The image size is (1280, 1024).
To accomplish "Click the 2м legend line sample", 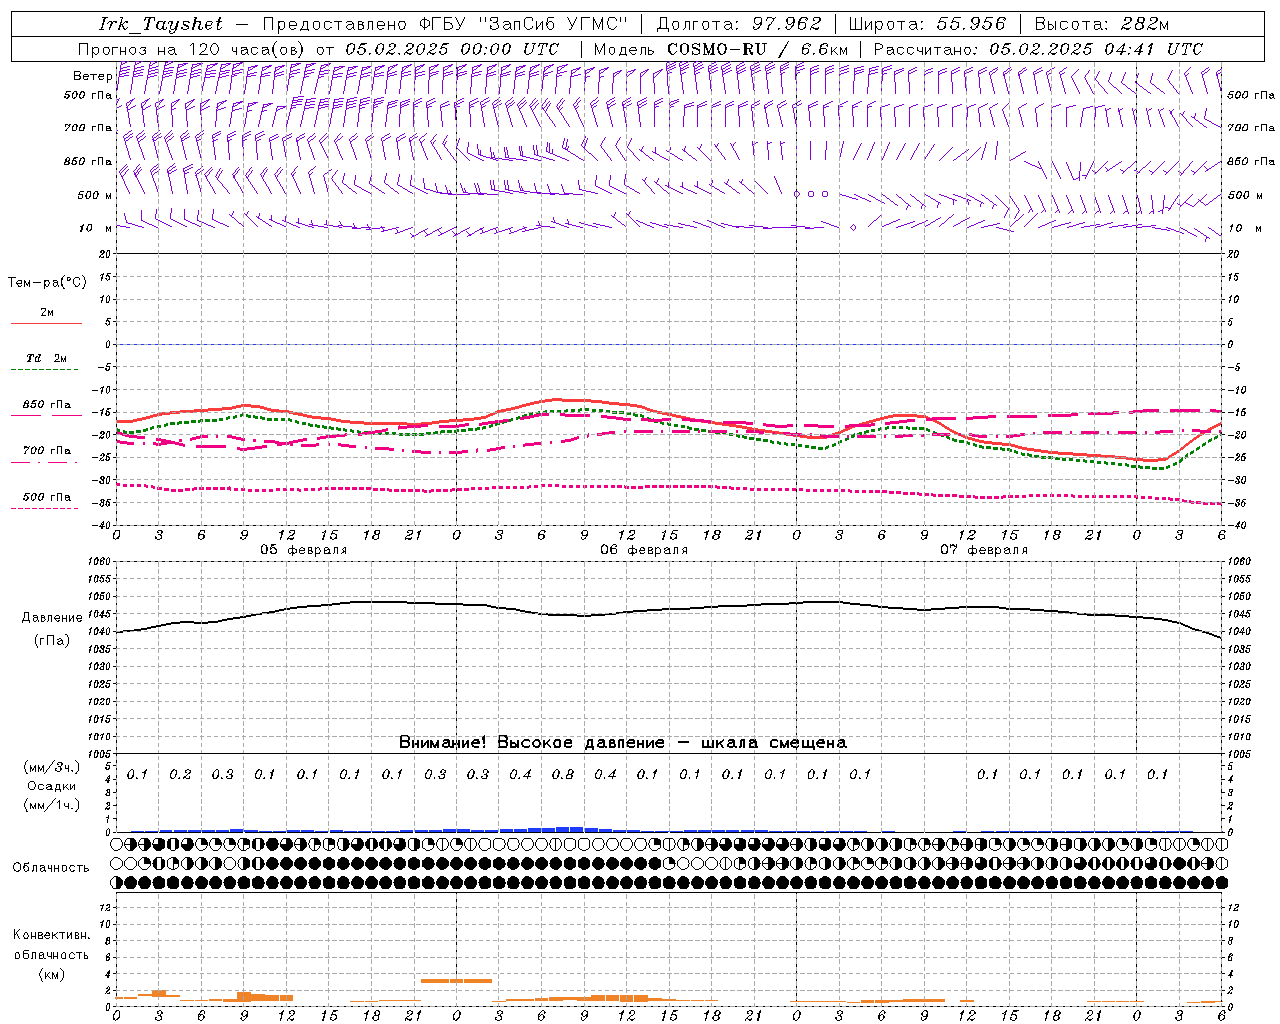I will (x=46, y=324).
